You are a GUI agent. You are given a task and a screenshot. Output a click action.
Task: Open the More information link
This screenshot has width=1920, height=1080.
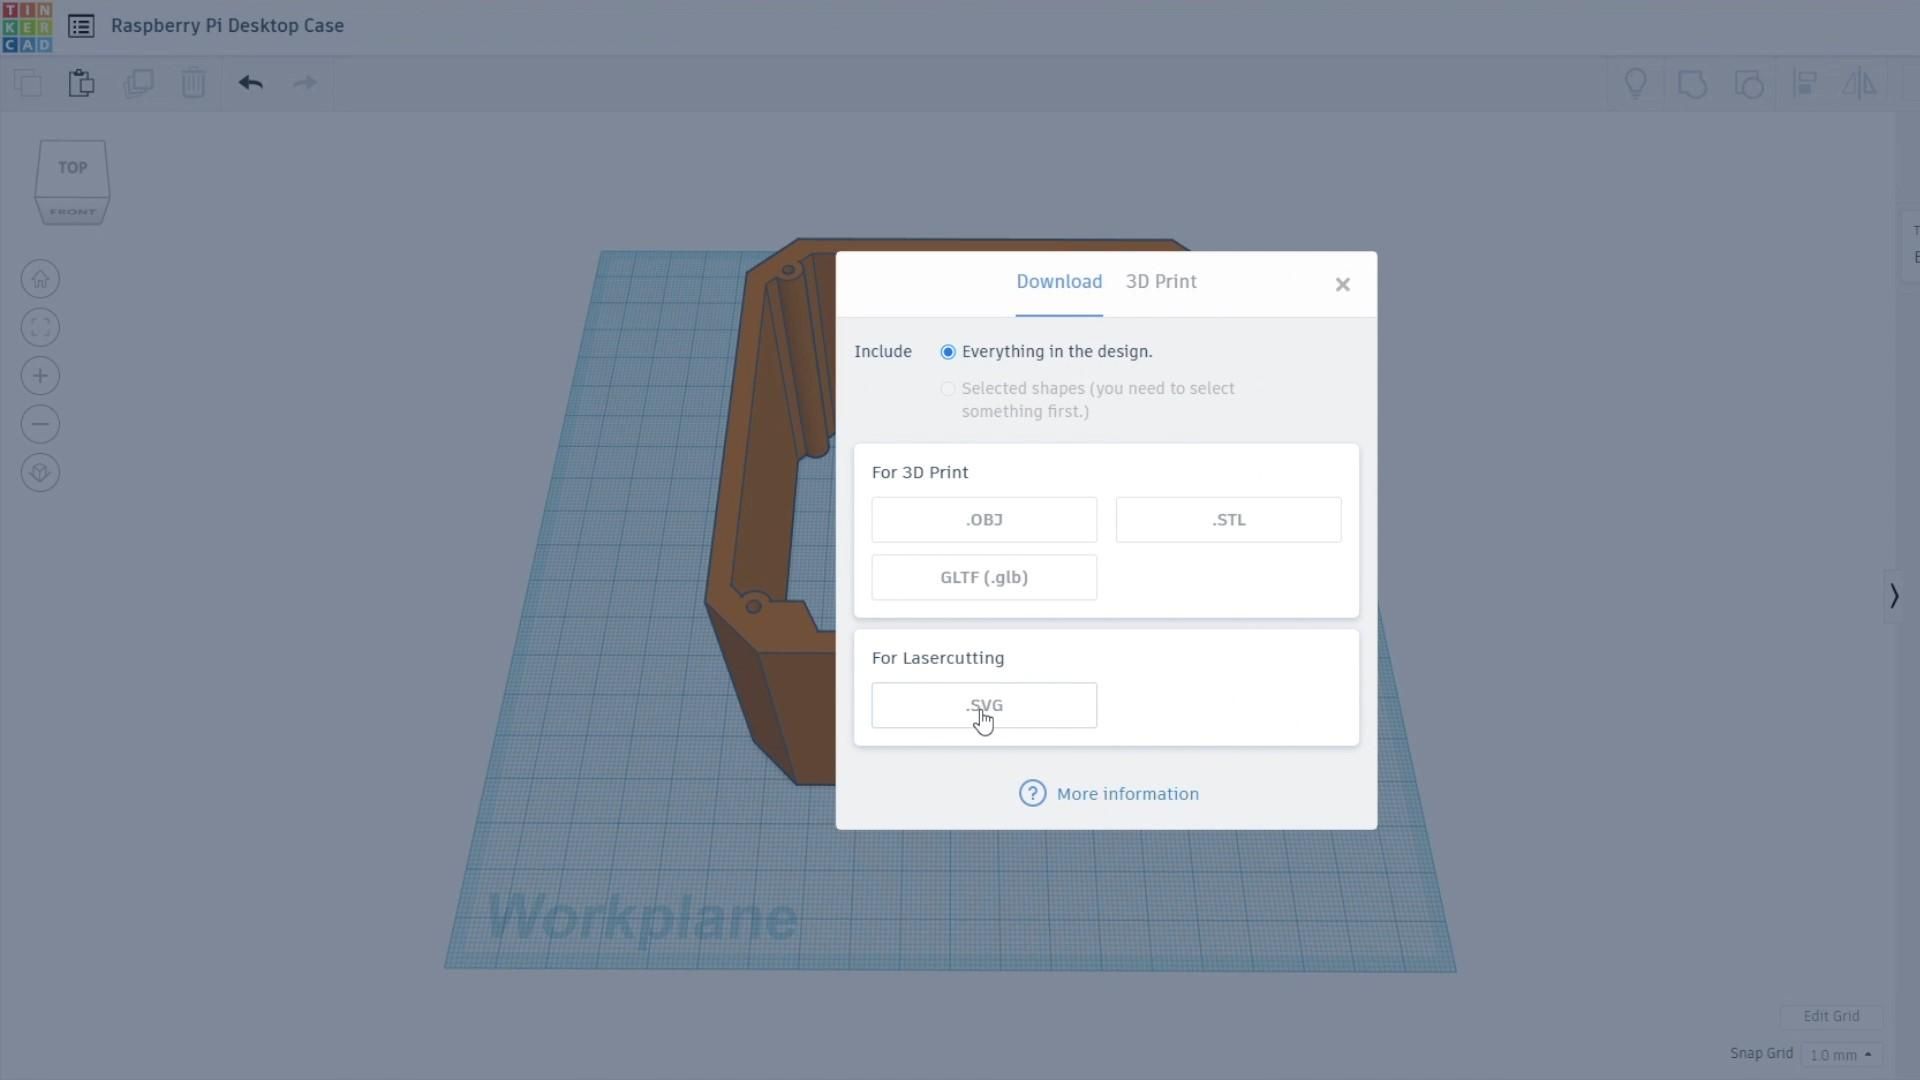click(1127, 794)
